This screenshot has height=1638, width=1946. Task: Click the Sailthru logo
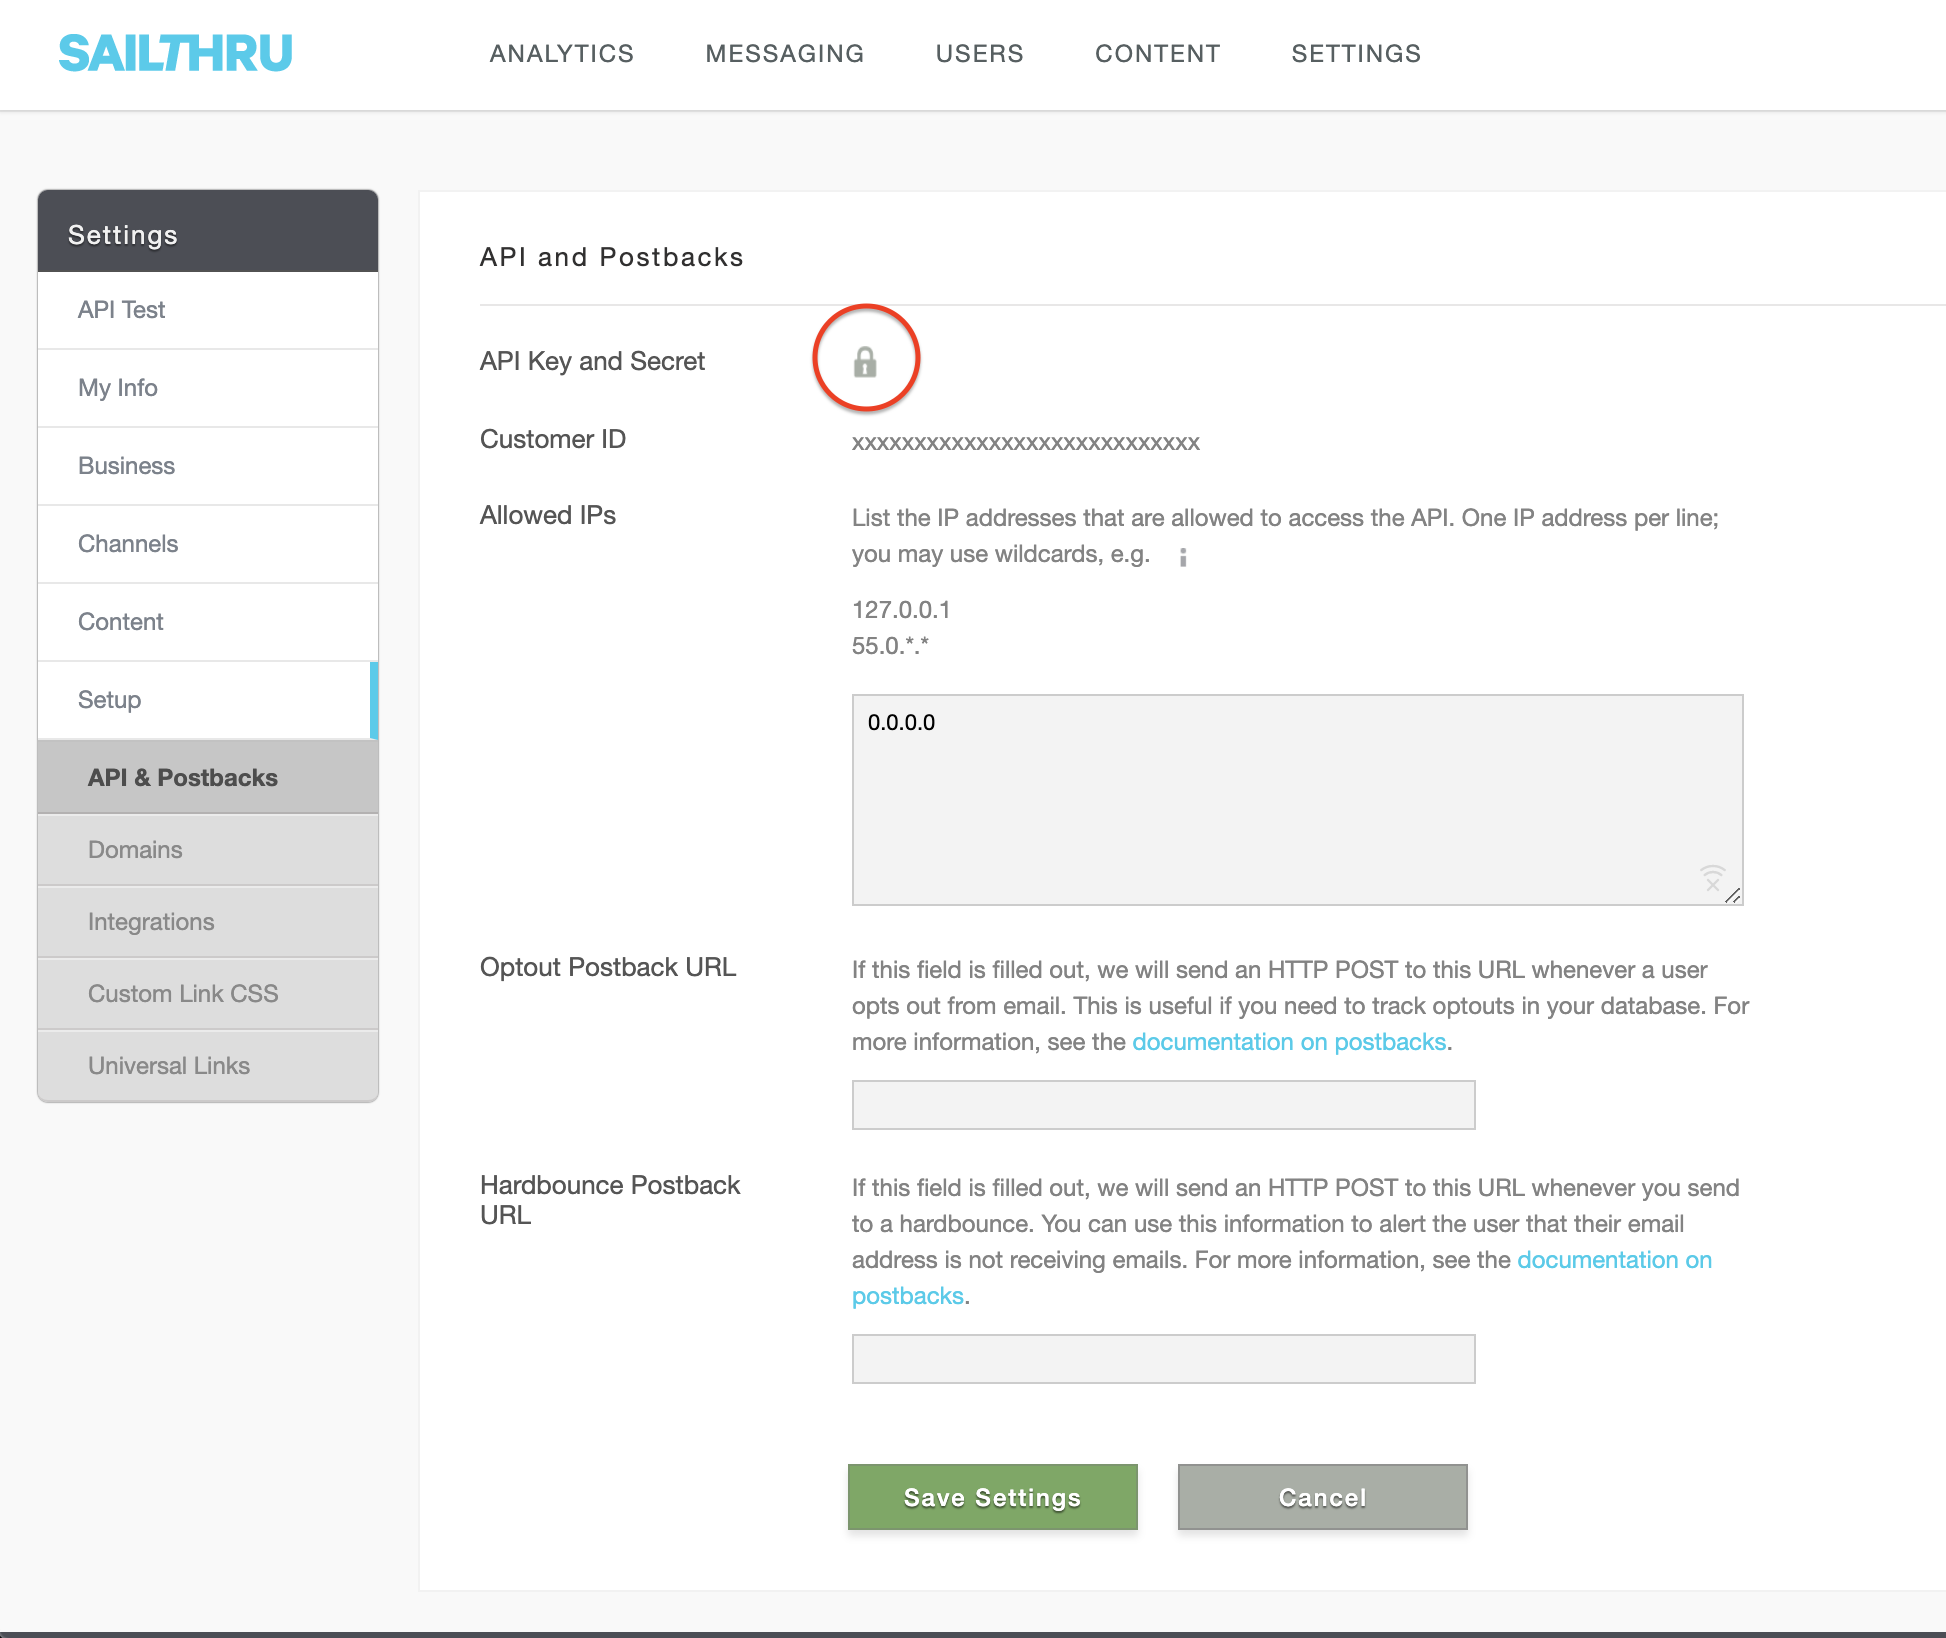point(175,54)
